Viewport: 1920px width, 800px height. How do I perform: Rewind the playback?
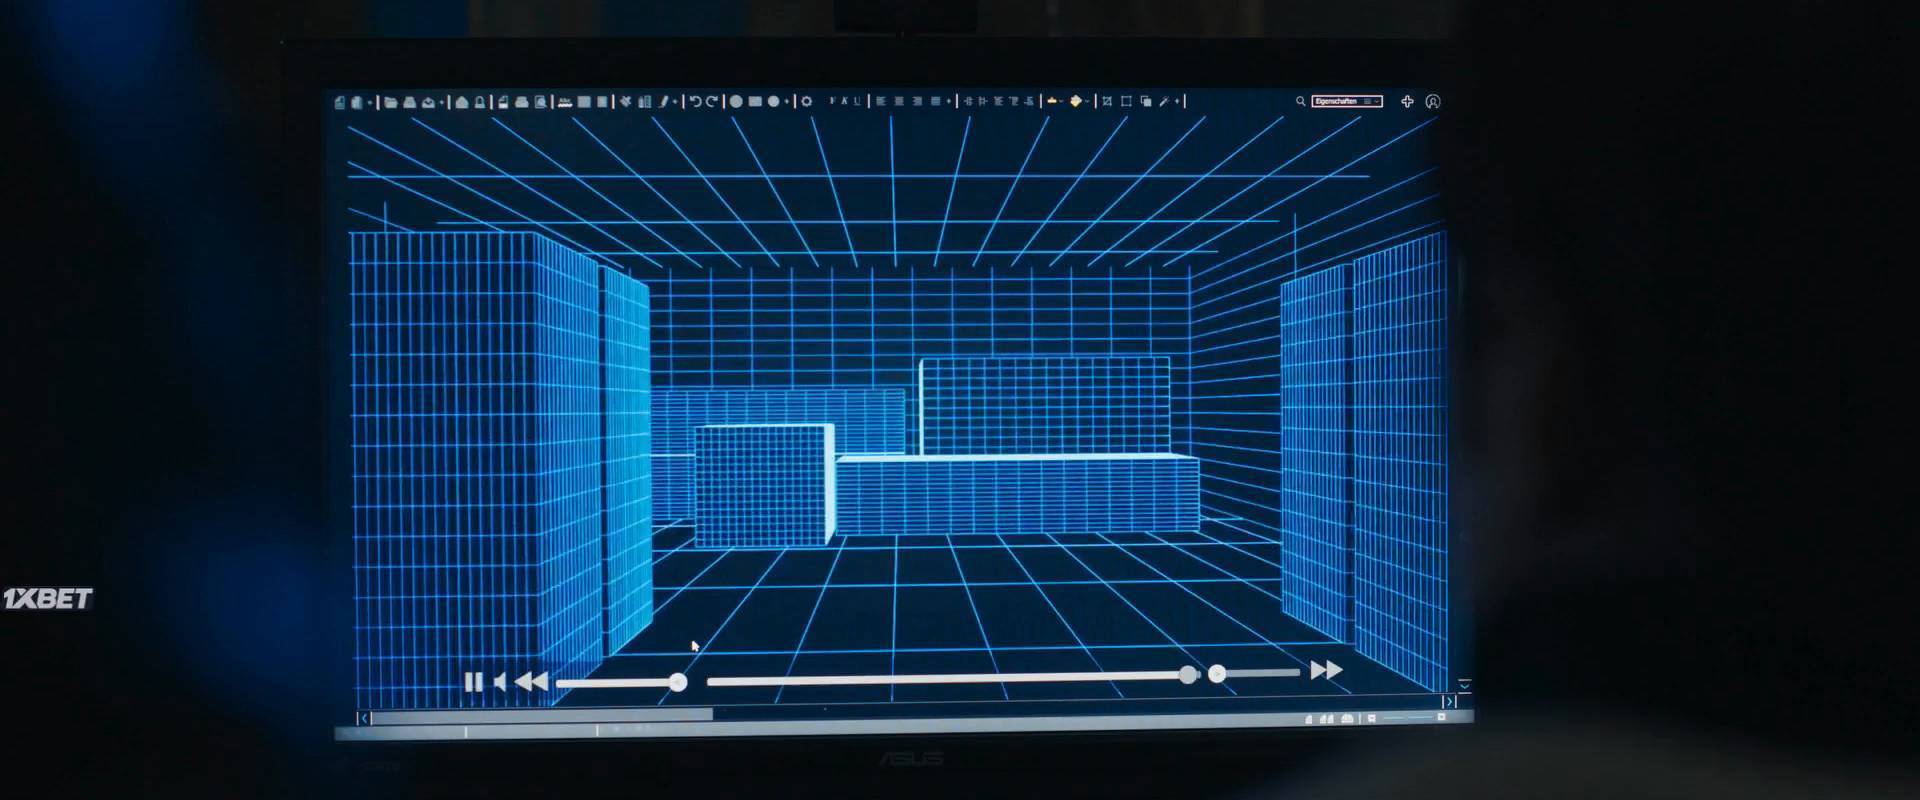pos(531,682)
